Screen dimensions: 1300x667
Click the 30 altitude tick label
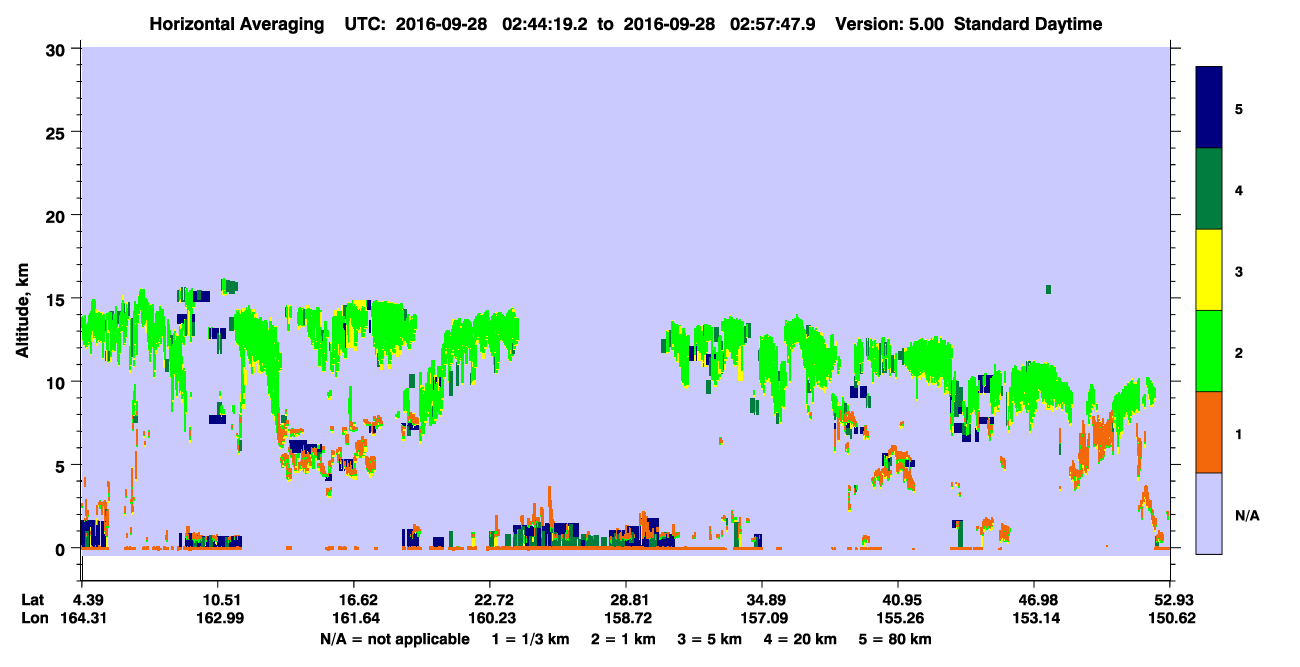pos(58,49)
